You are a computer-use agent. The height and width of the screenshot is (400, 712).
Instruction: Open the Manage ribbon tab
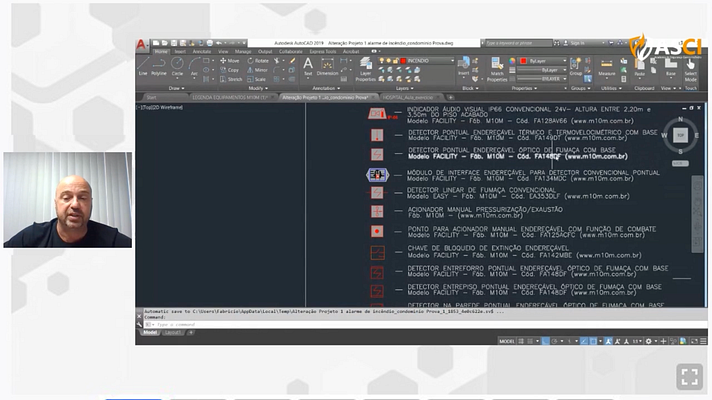(243, 52)
